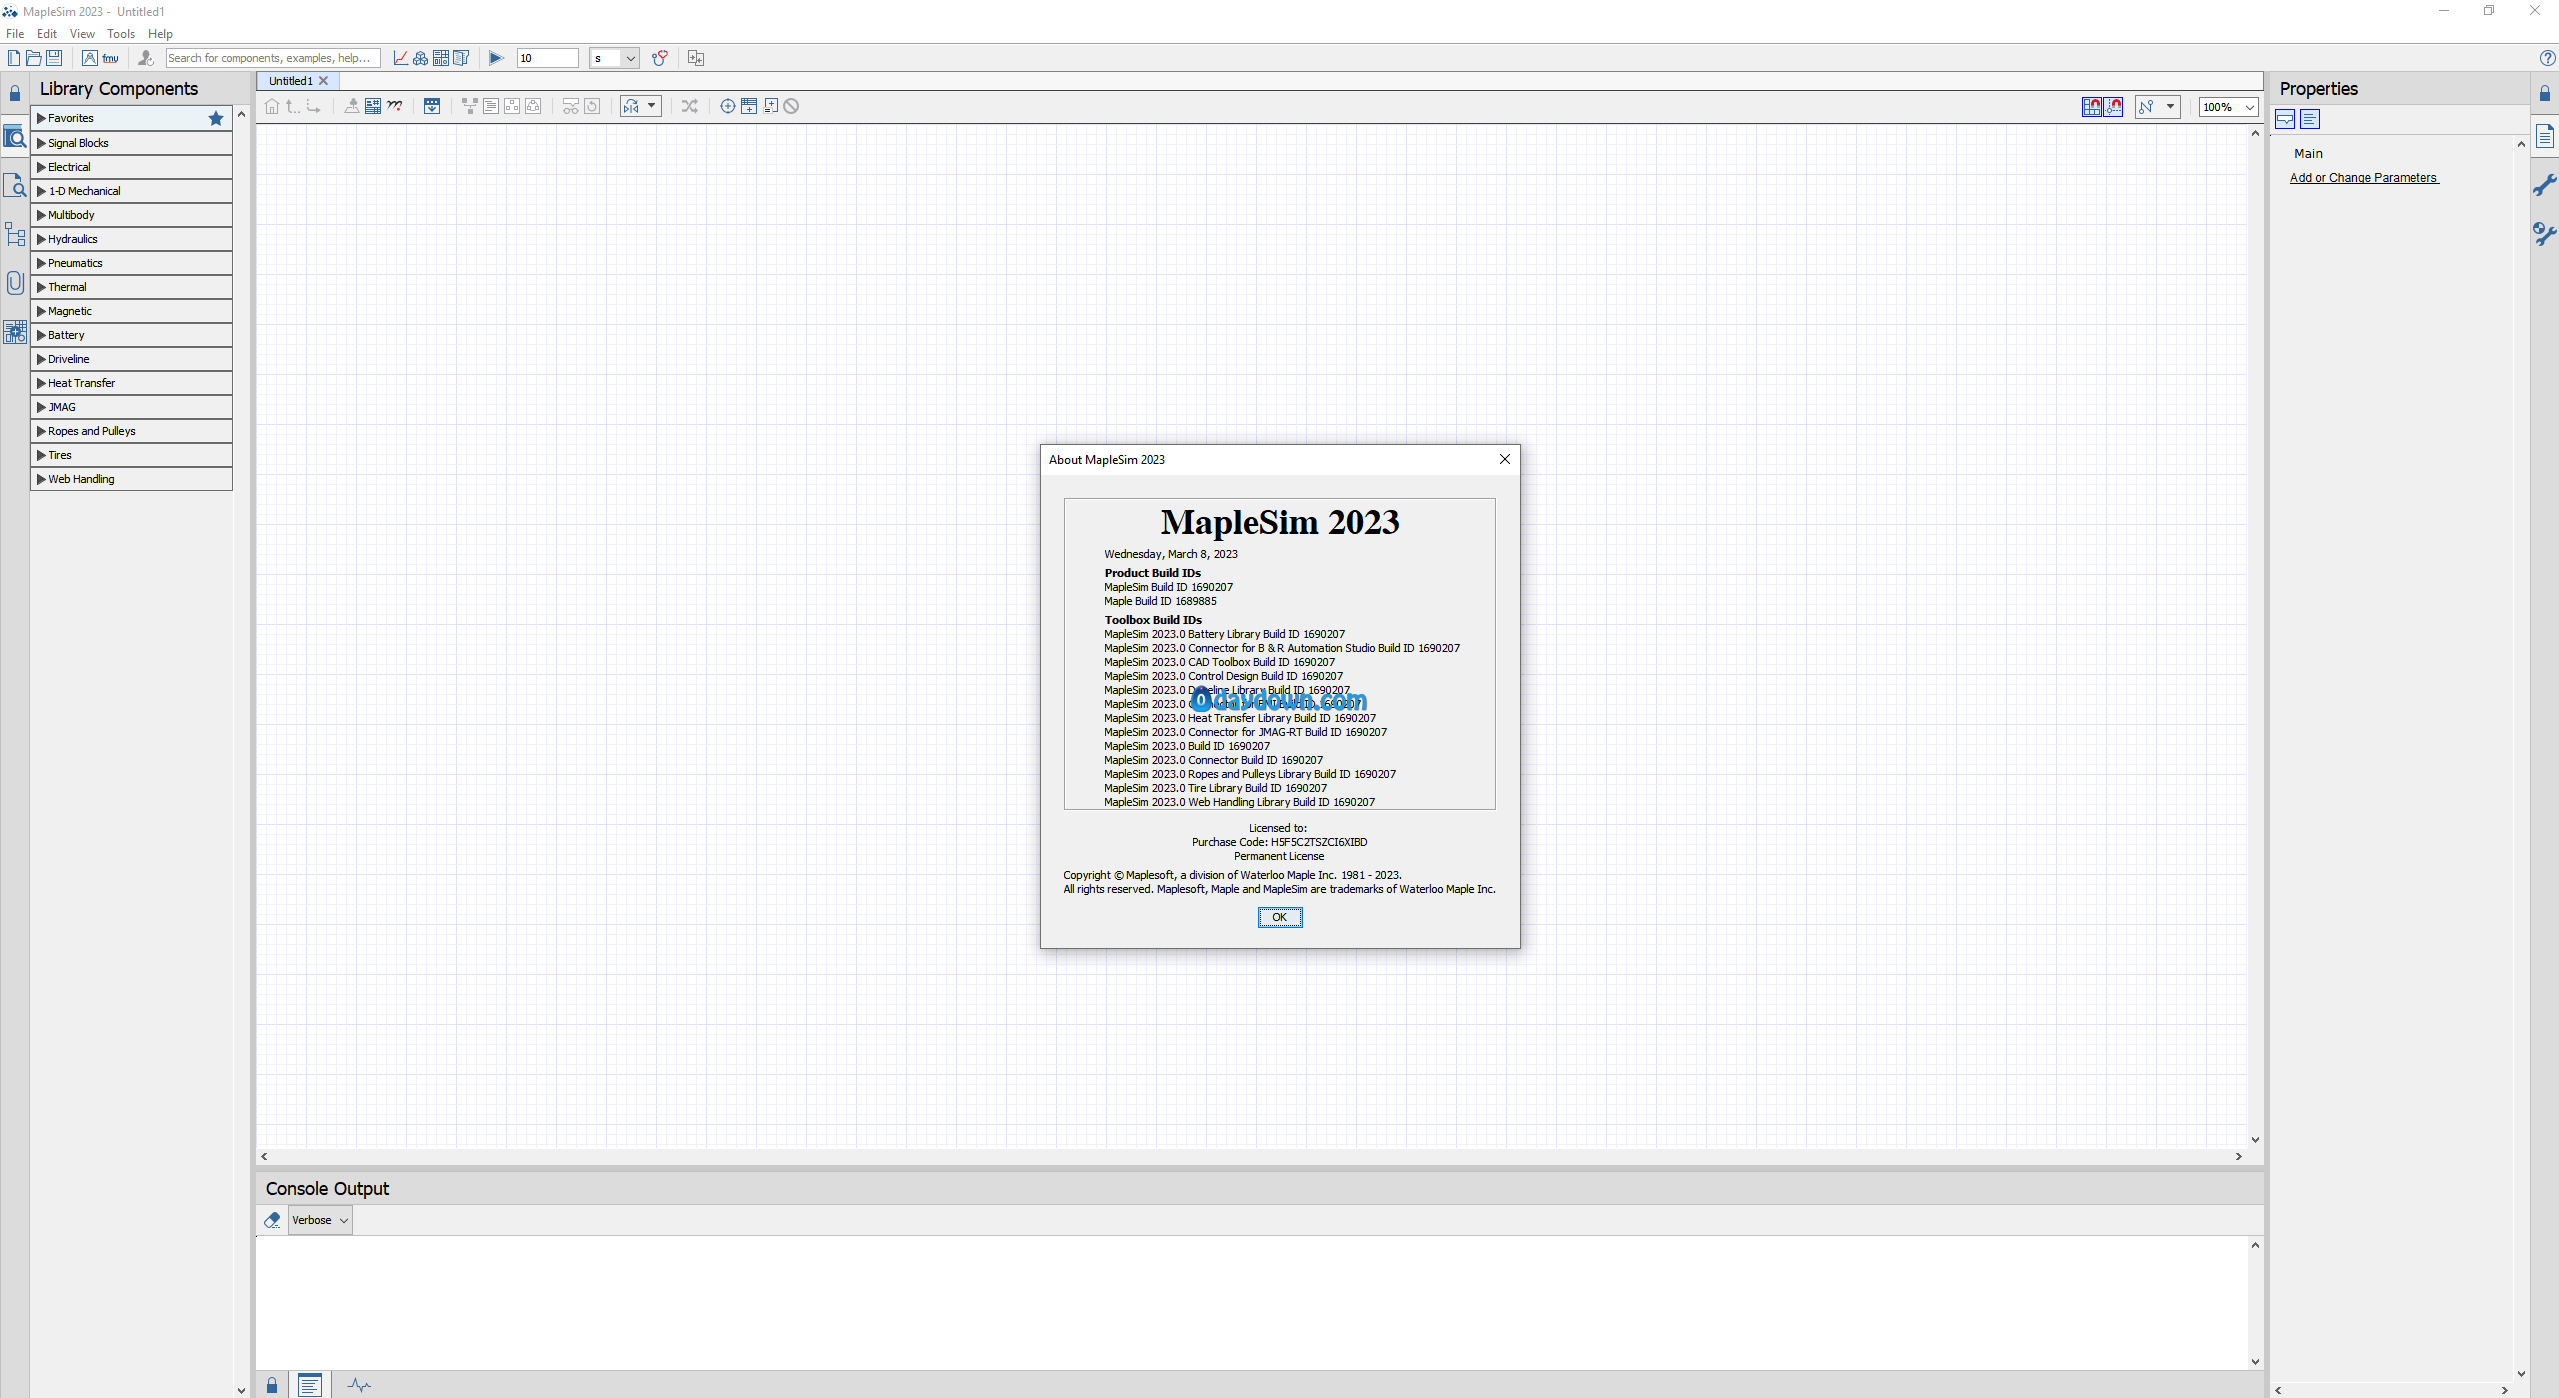This screenshot has height=1398, width=2559.
Task: Go to main model via home icon
Action: tap(272, 106)
